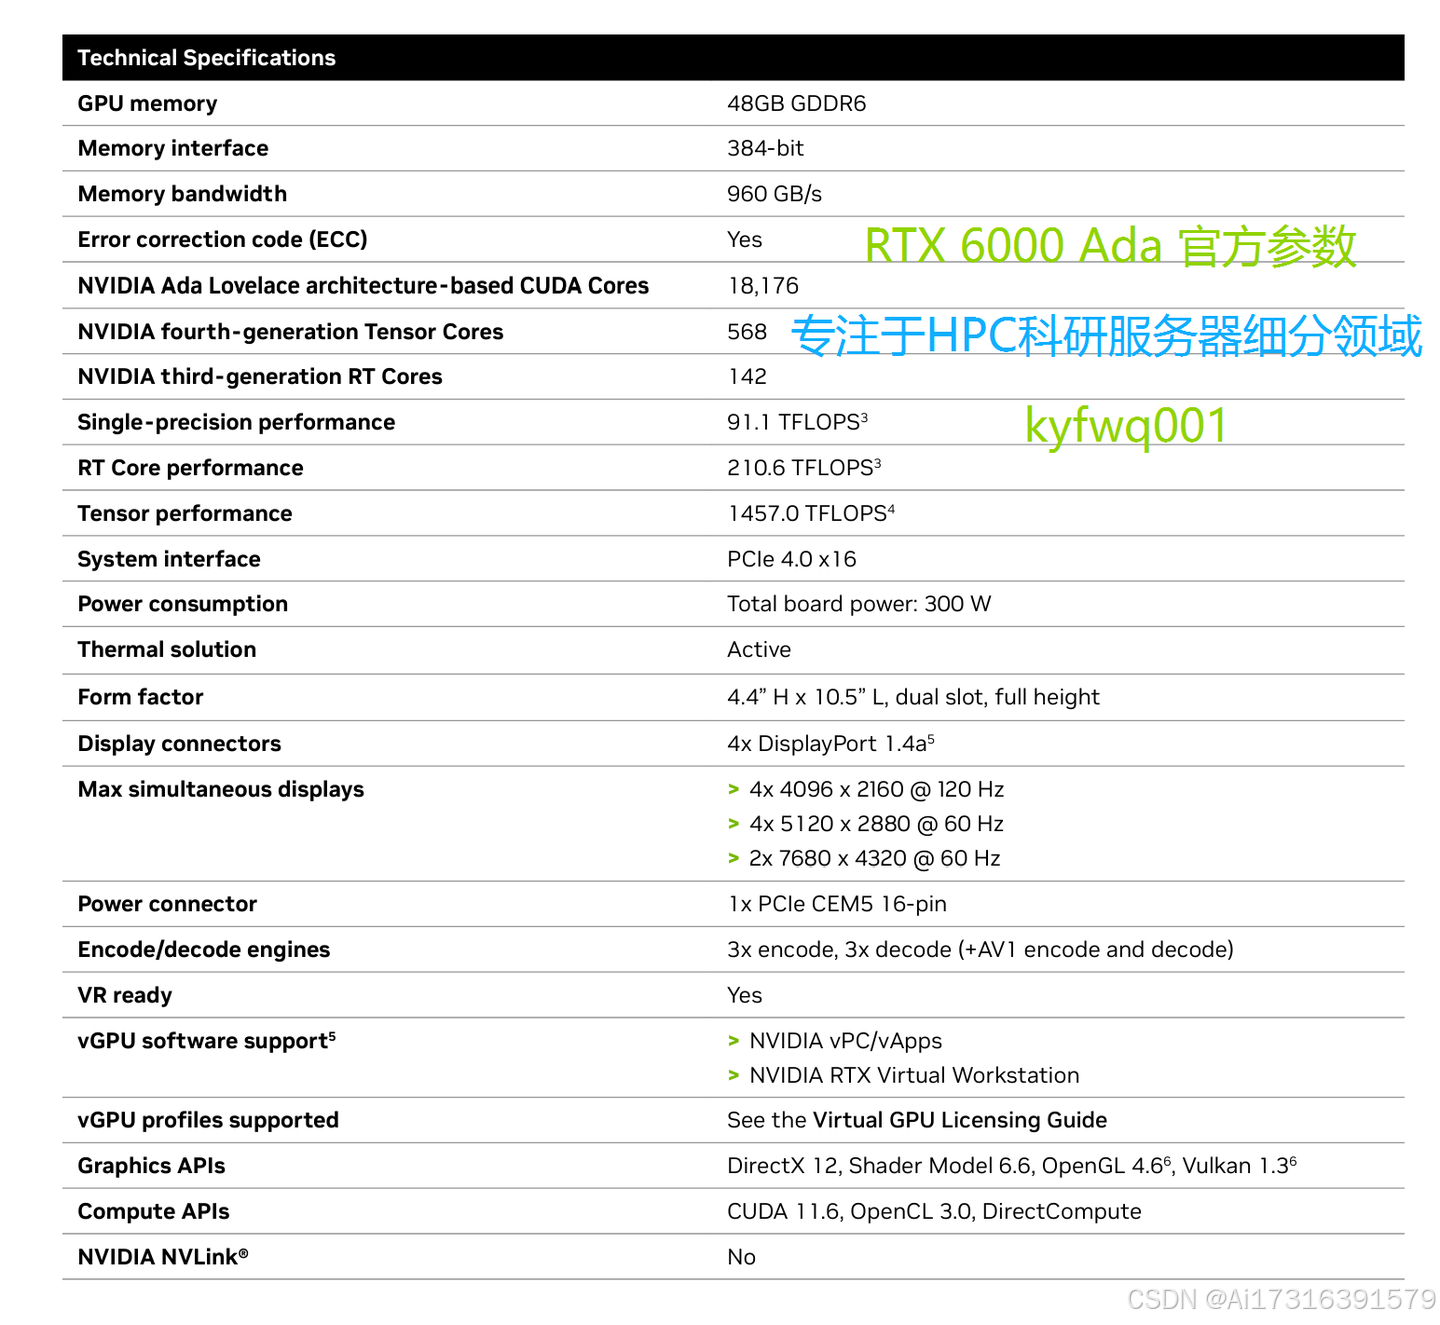
Task: Select 'Total board power: 300 W' value
Action: click(x=859, y=605)
